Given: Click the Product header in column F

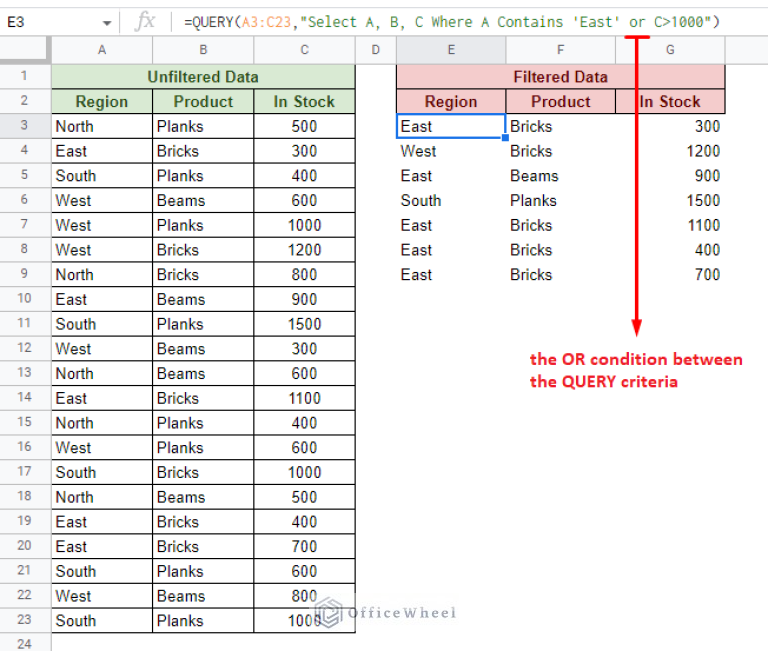Looking at the screenshot, I should point(560,101).
